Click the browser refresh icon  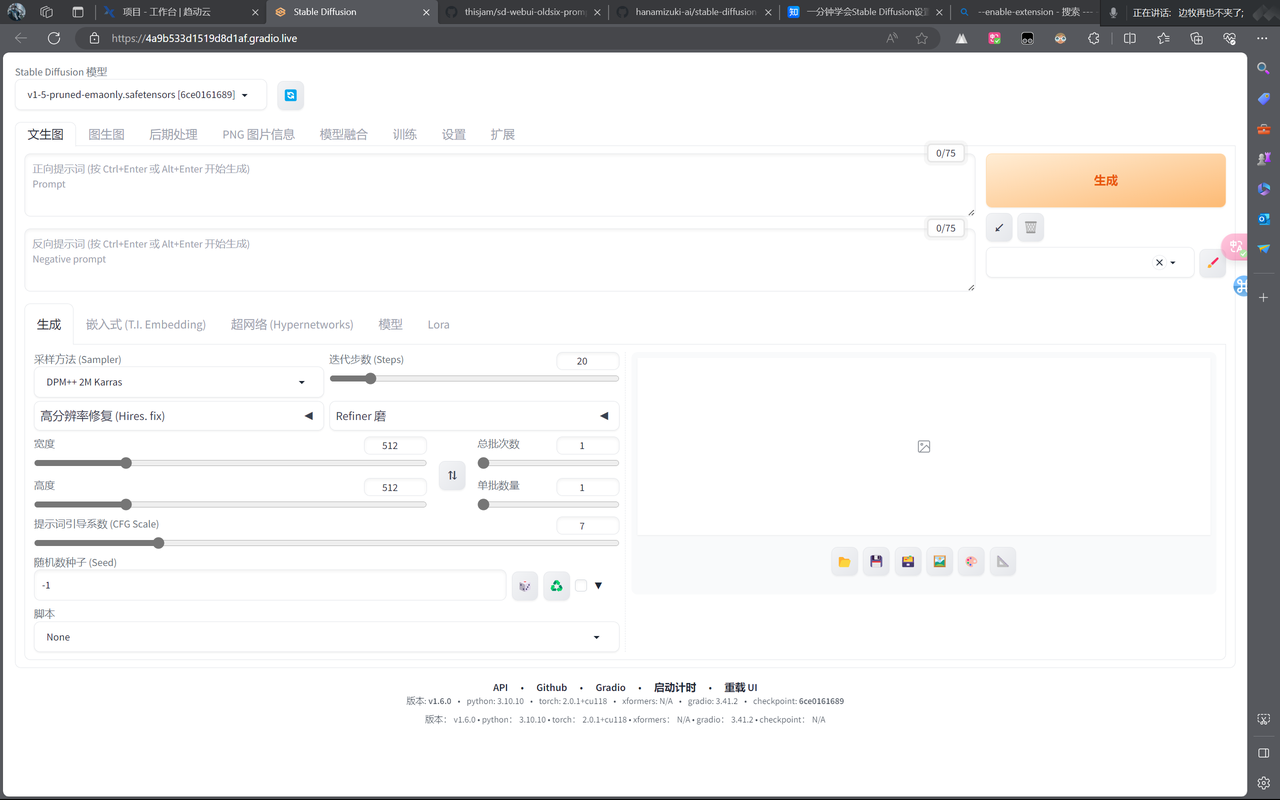point(54,38)
